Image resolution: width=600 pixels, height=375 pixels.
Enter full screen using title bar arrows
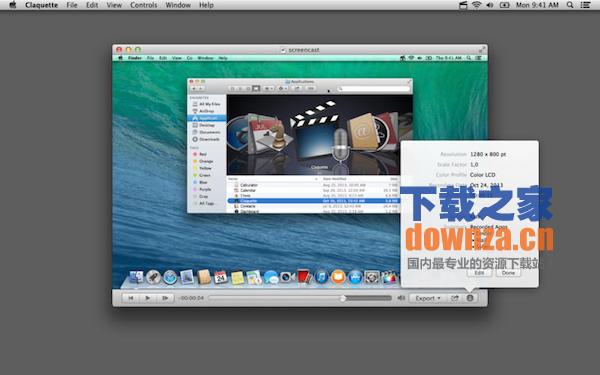pos(481,49)
